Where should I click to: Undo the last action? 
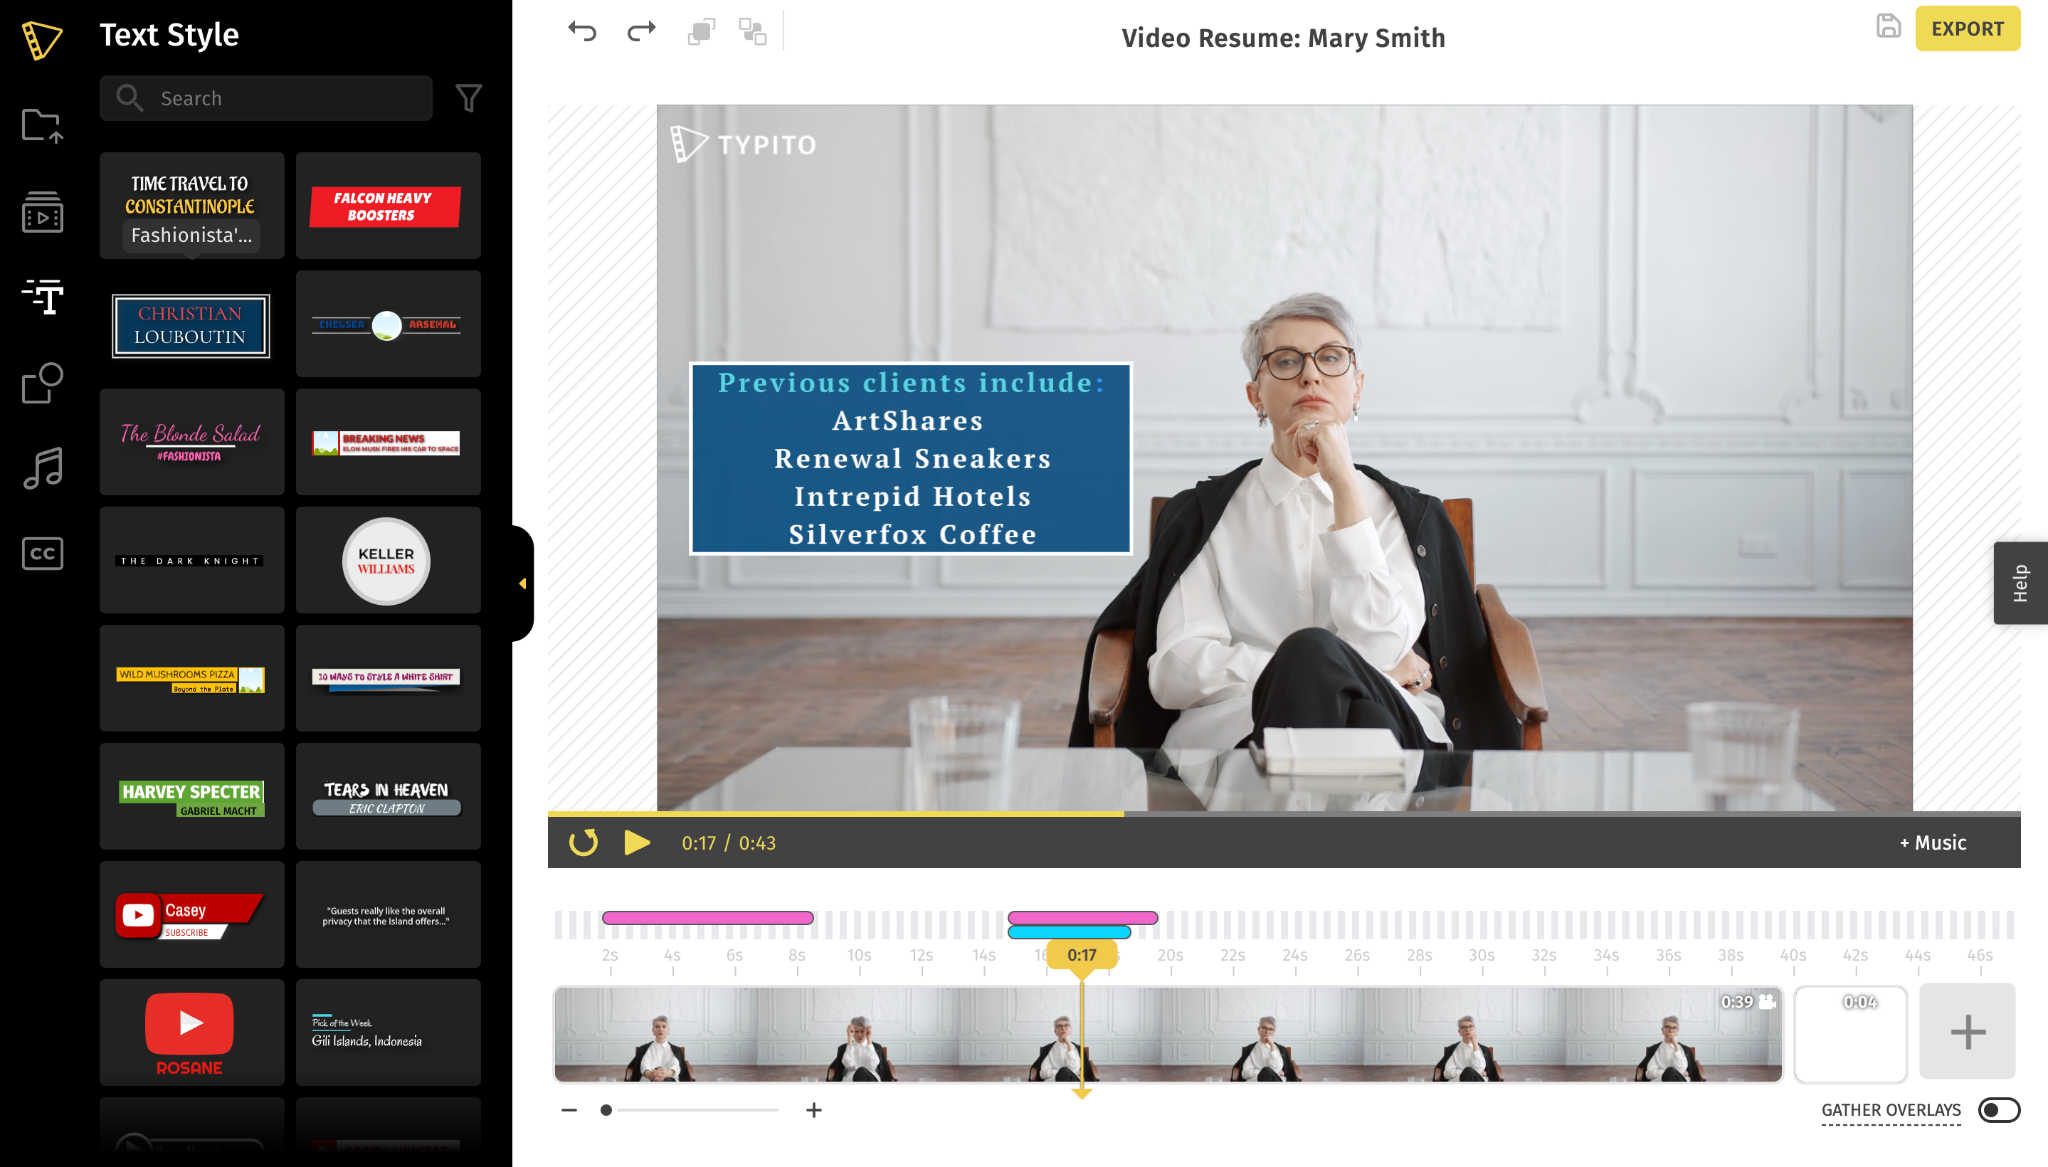coord(582,31)
